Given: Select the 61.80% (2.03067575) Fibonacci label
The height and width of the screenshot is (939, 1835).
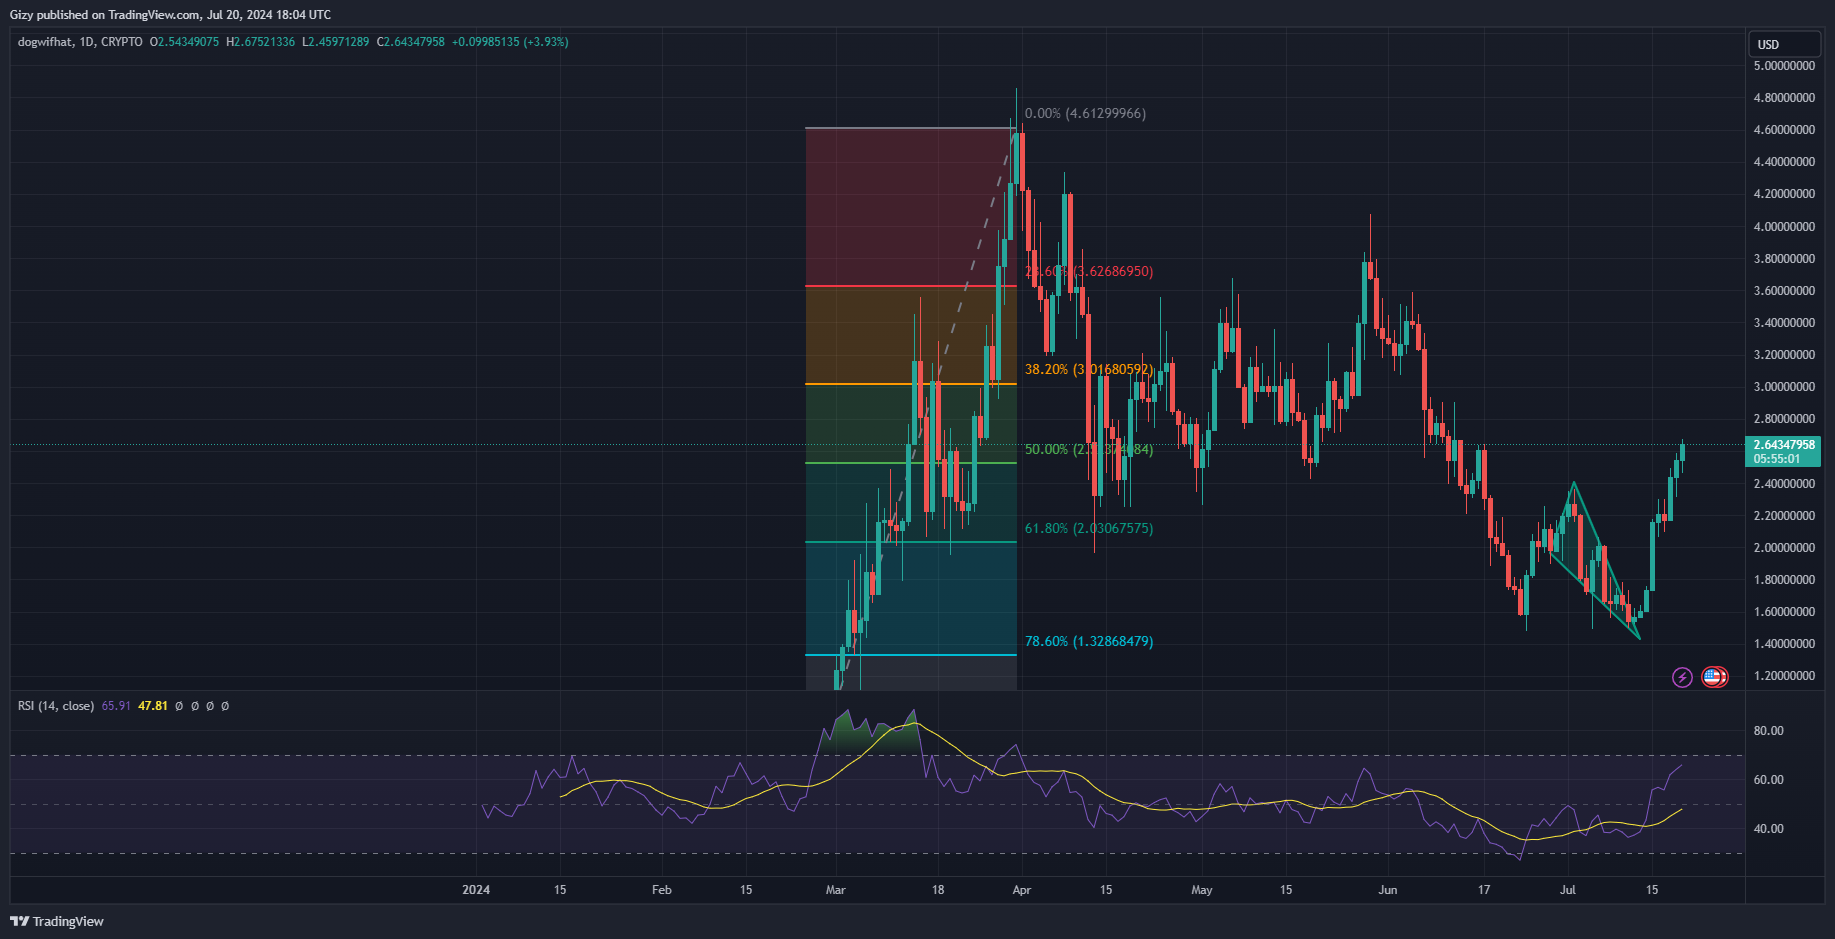Looking at the screenshot, I should click(1089, 528).
